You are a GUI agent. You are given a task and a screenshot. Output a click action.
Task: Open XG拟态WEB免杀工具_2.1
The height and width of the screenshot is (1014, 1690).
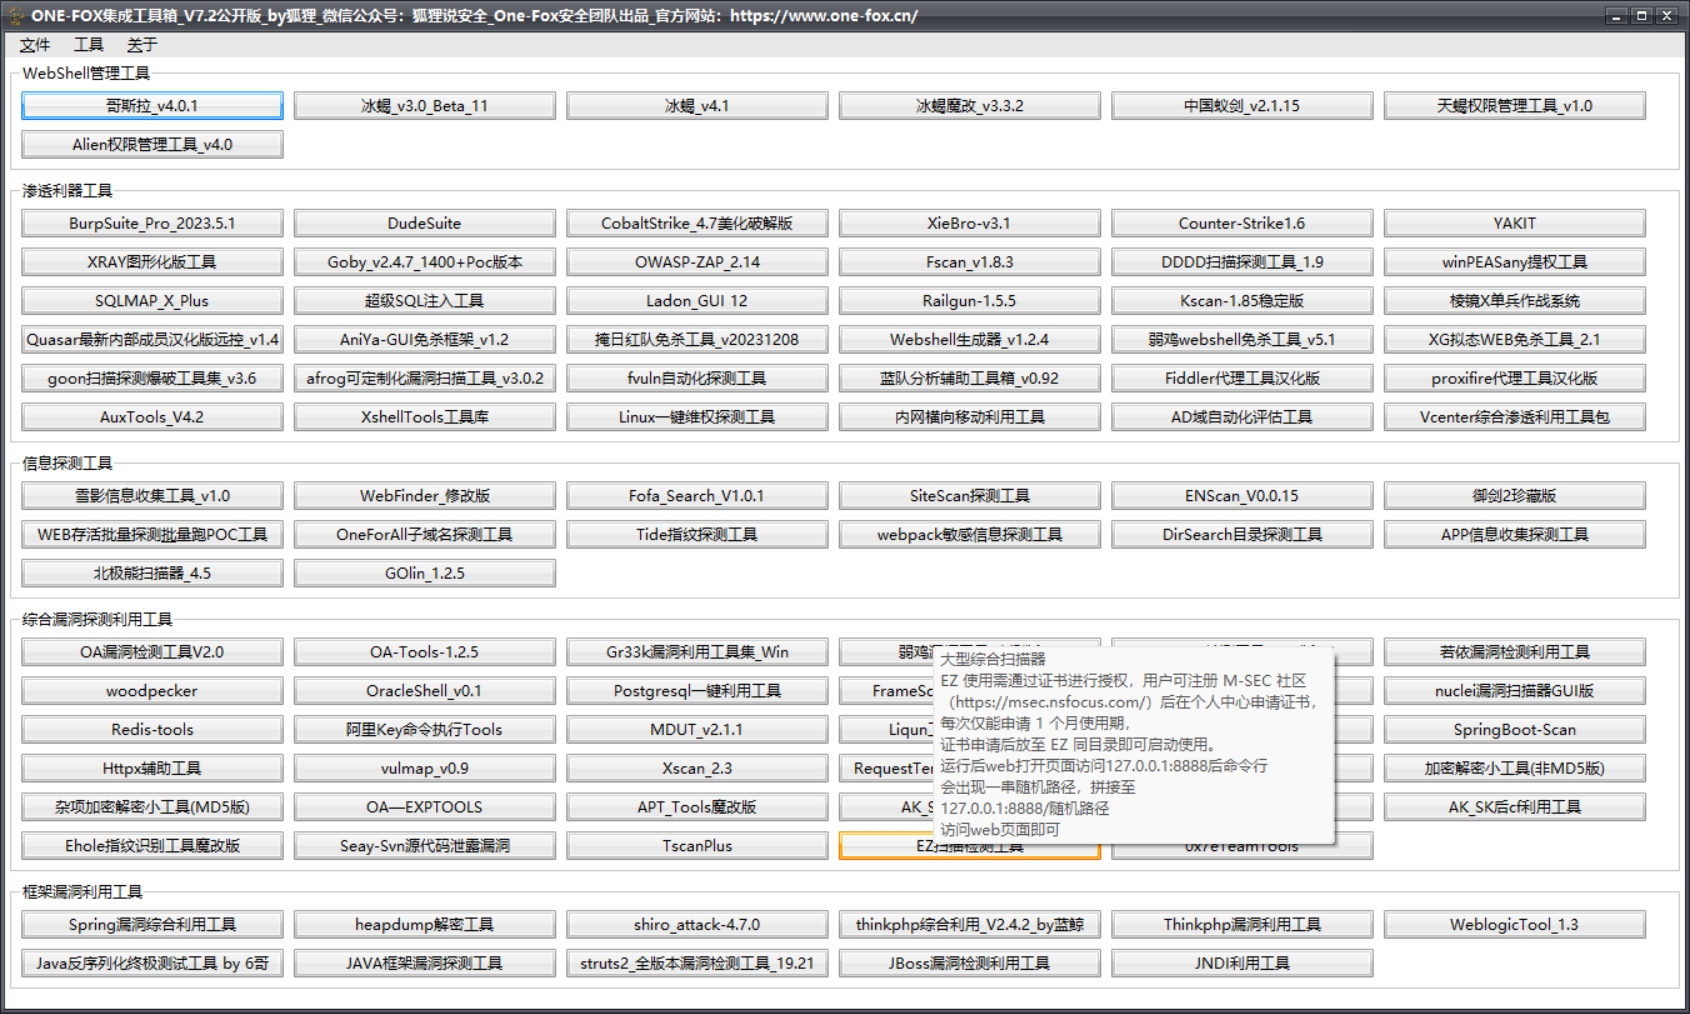1515,340
